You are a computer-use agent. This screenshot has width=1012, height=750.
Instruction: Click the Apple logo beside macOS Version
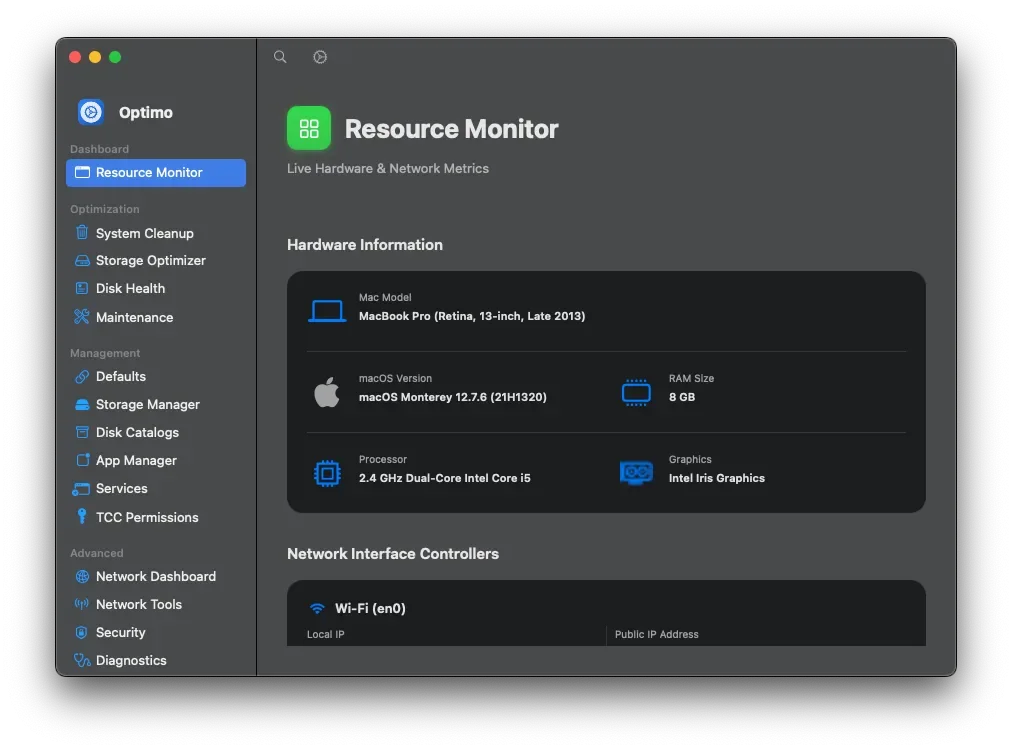coord(327,392)
